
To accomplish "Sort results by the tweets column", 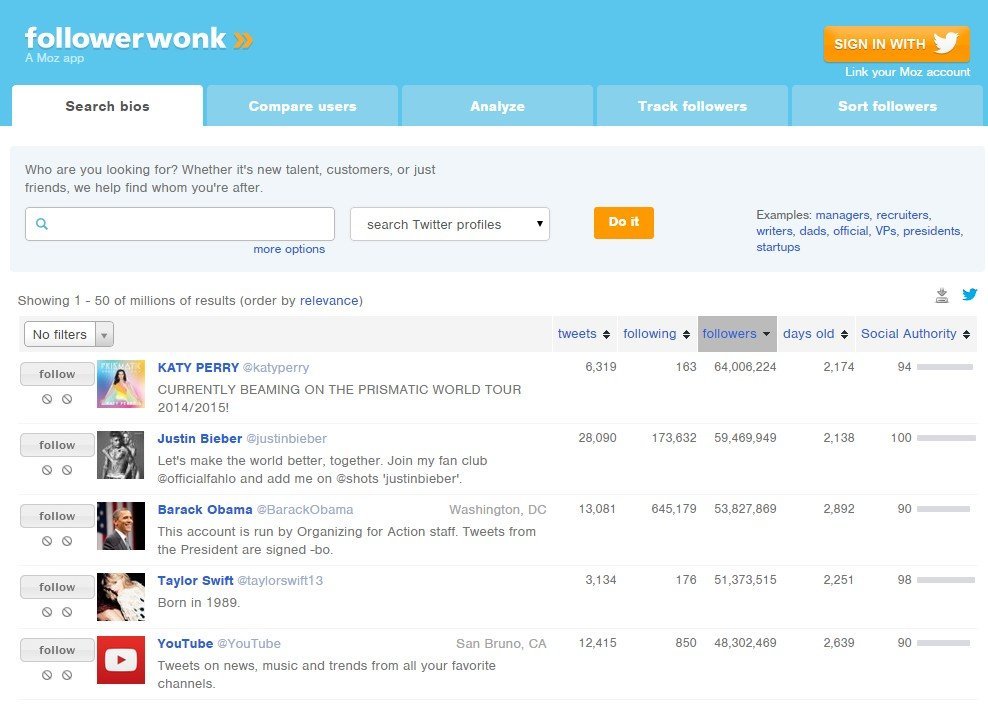I will tap(583, 334).
